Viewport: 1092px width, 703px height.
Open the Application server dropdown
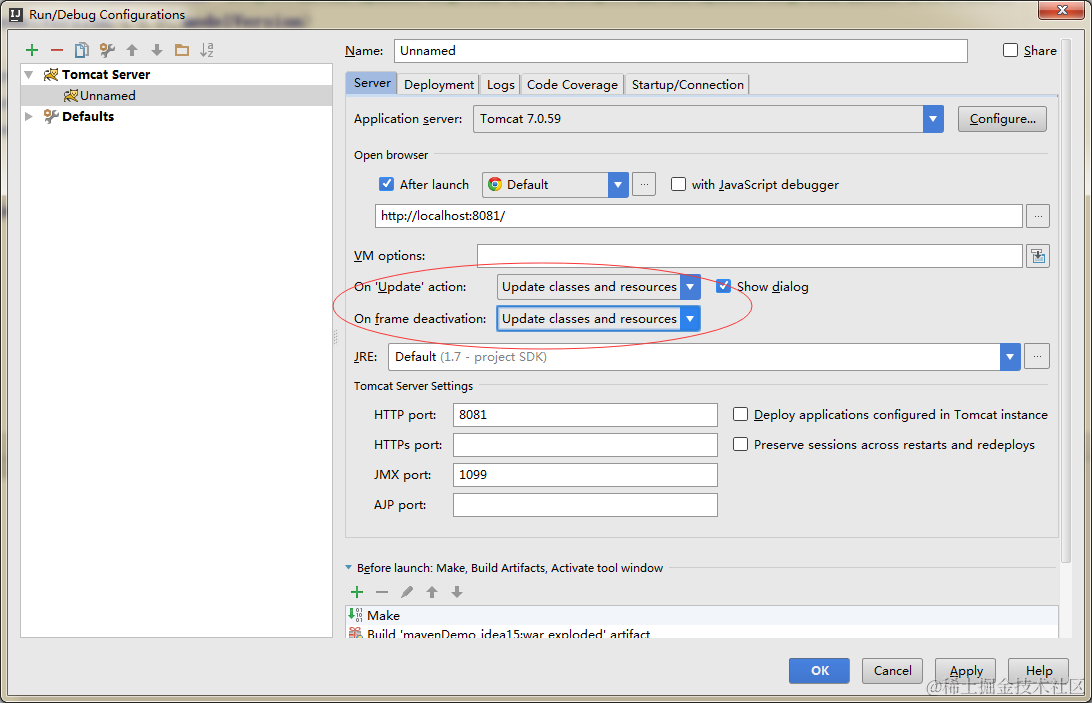click(x=933, y=119)
